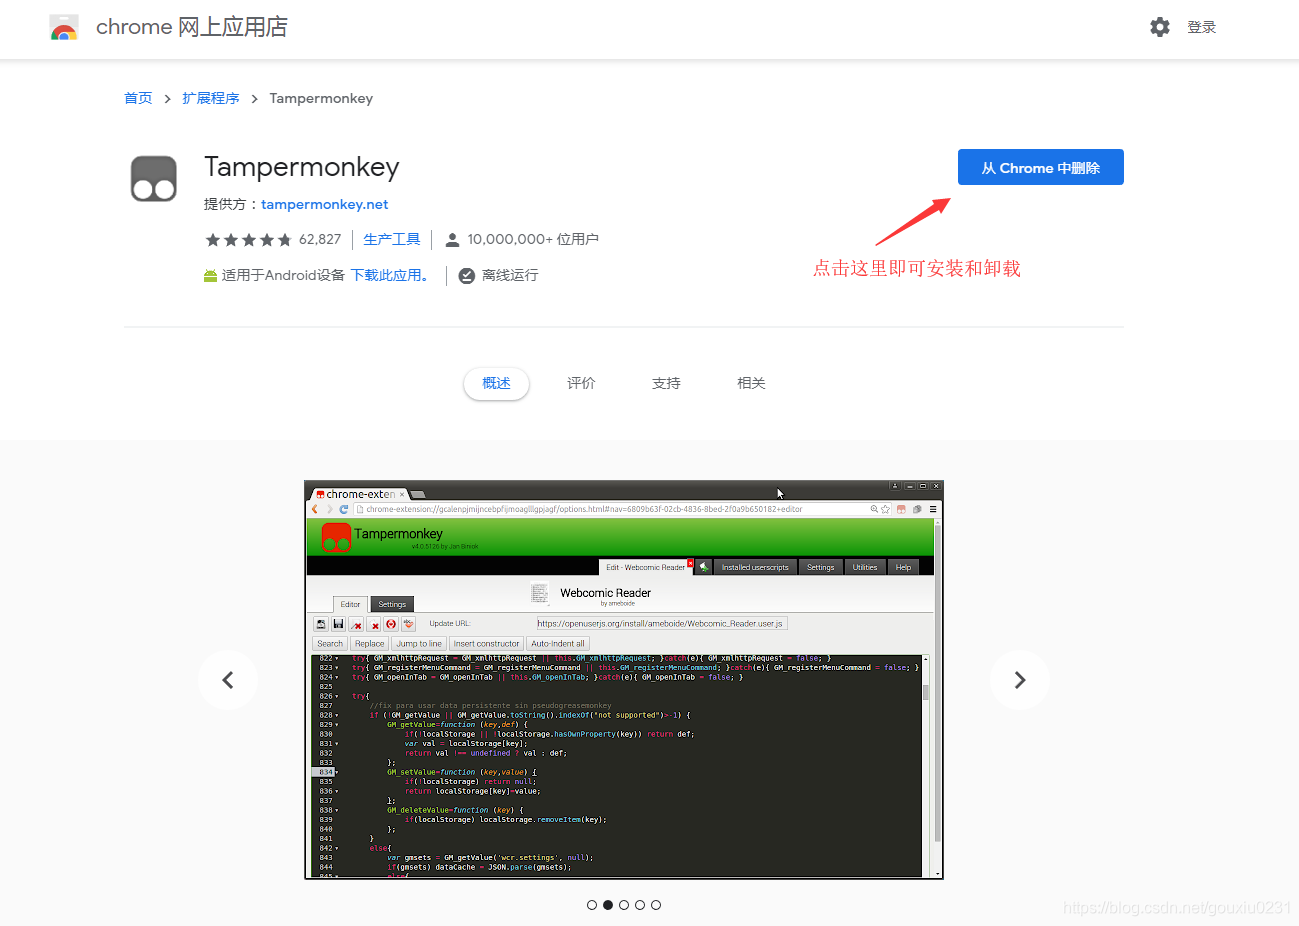Select the first carousel dot

592,905
